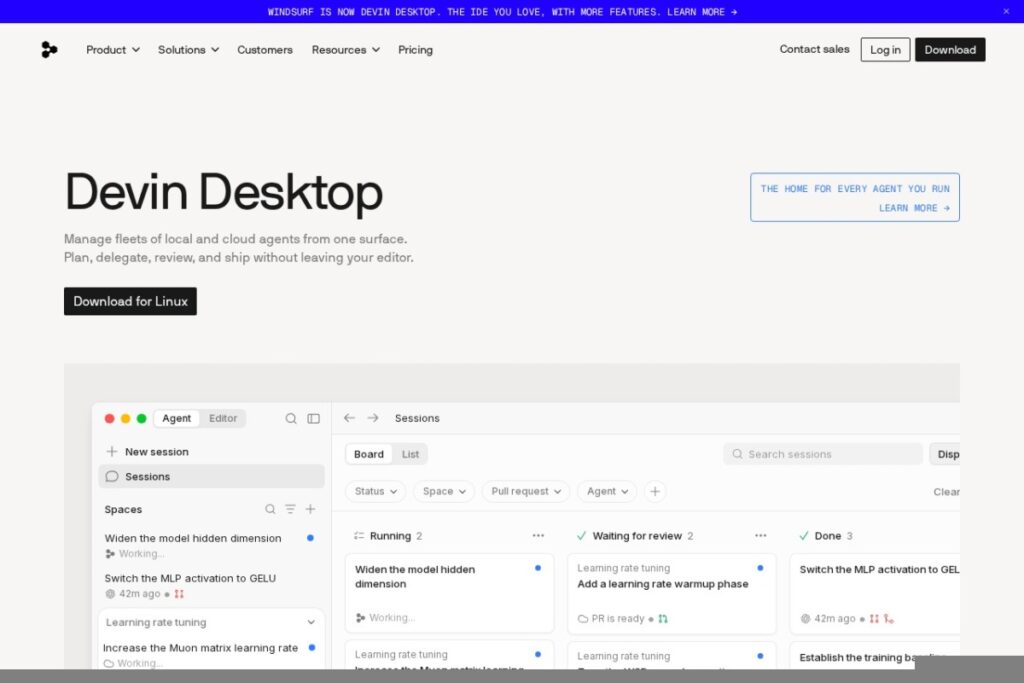
Task: Open the Switch the MLP activation to GELU sidebar item
Action: (209, 585)
